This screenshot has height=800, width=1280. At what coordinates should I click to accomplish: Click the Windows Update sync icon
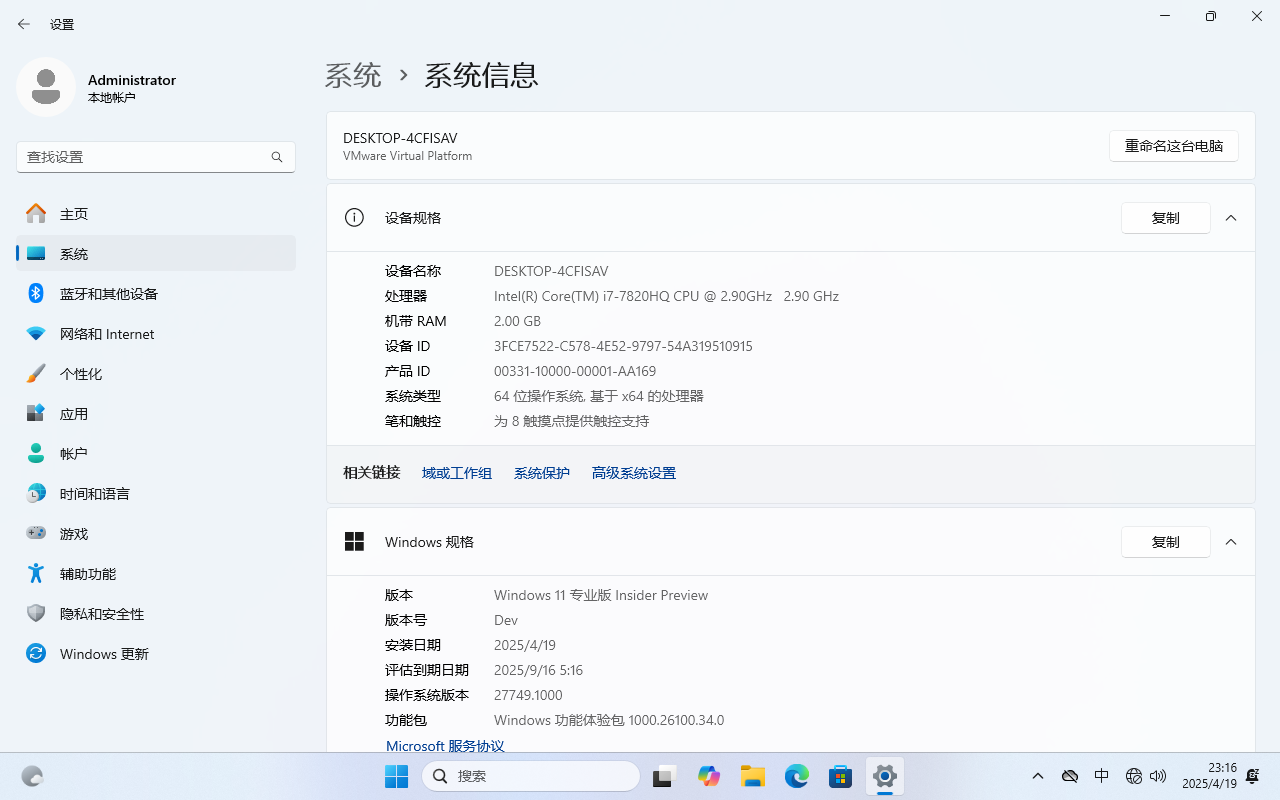point(36,654)
